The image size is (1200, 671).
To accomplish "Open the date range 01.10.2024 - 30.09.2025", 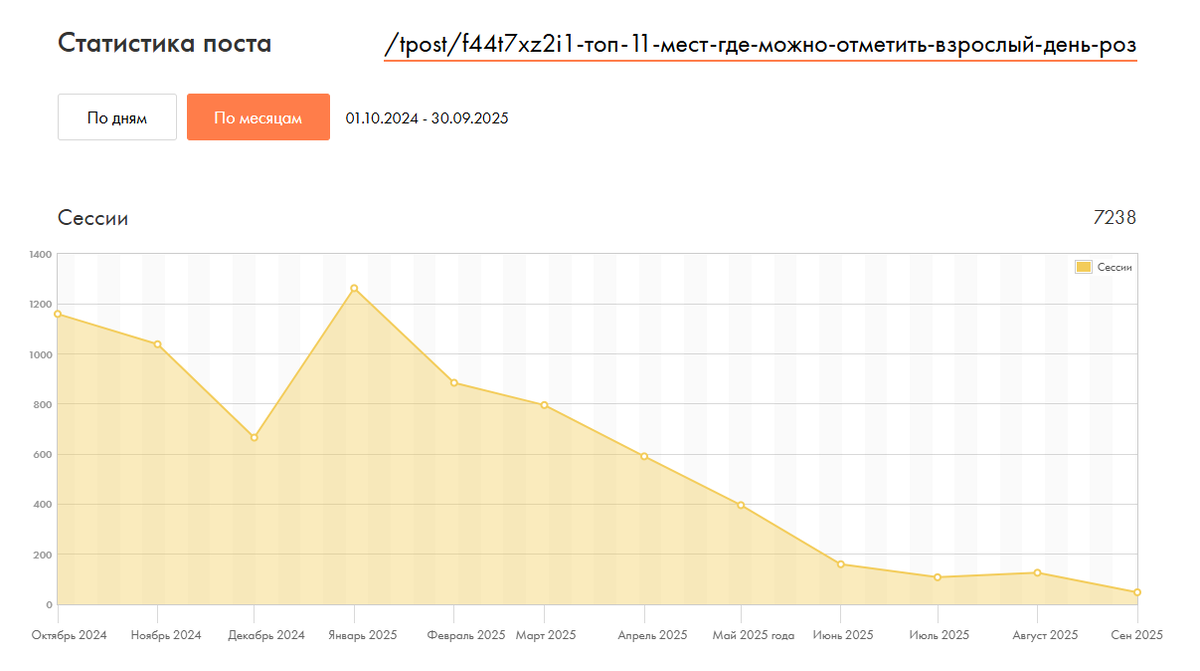I will coord(427,118).
